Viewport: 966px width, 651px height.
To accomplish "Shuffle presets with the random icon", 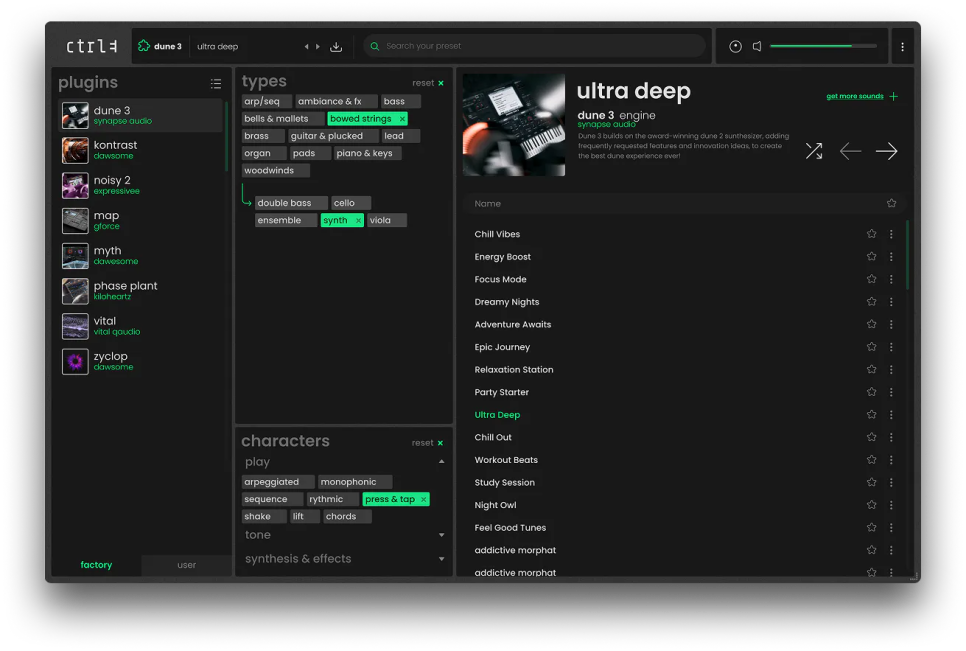I will [814, 151].
